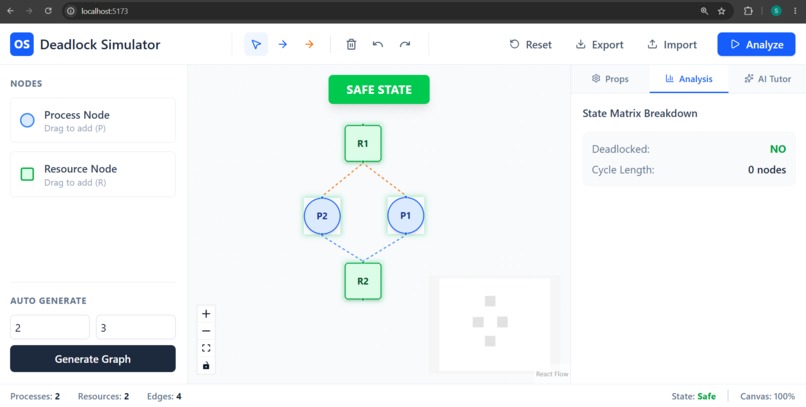Click the resource count input showing 3
Image resolution: width=806 pixels, height=407 pixels.
tap(136, 327)
